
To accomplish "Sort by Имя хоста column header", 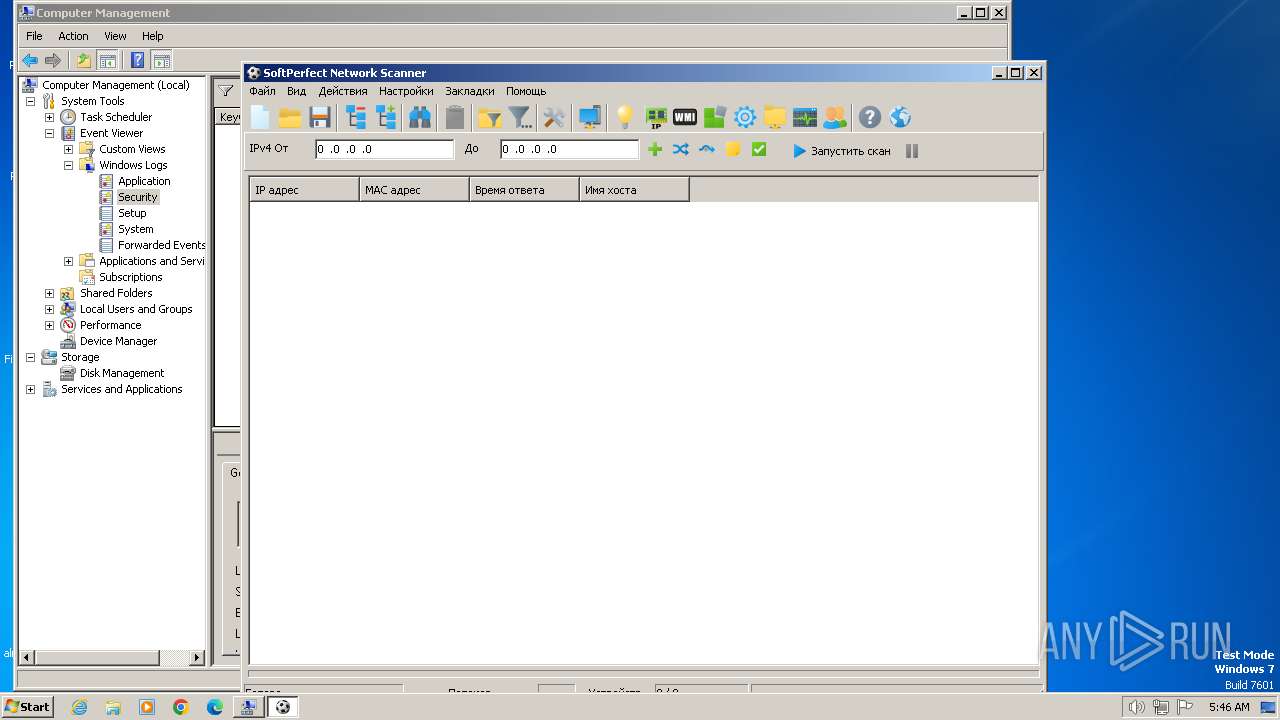I will (x=634, y=190).
